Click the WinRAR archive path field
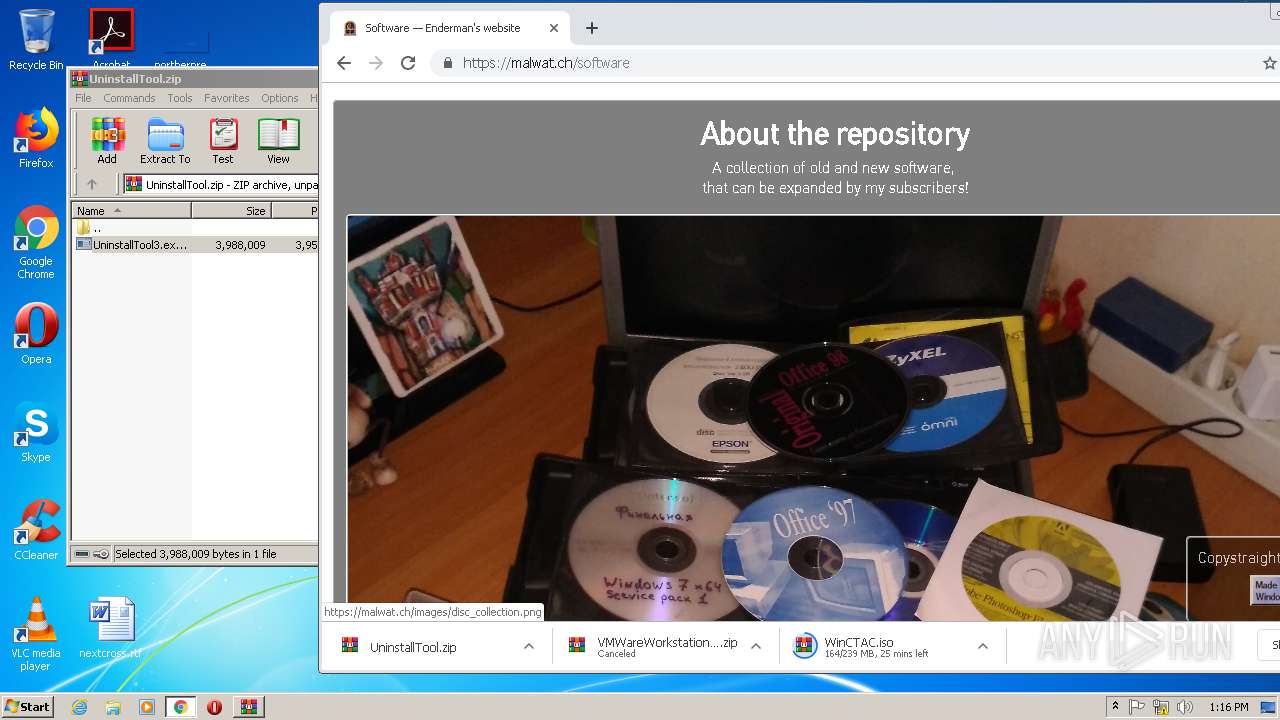 coord(220,184)
